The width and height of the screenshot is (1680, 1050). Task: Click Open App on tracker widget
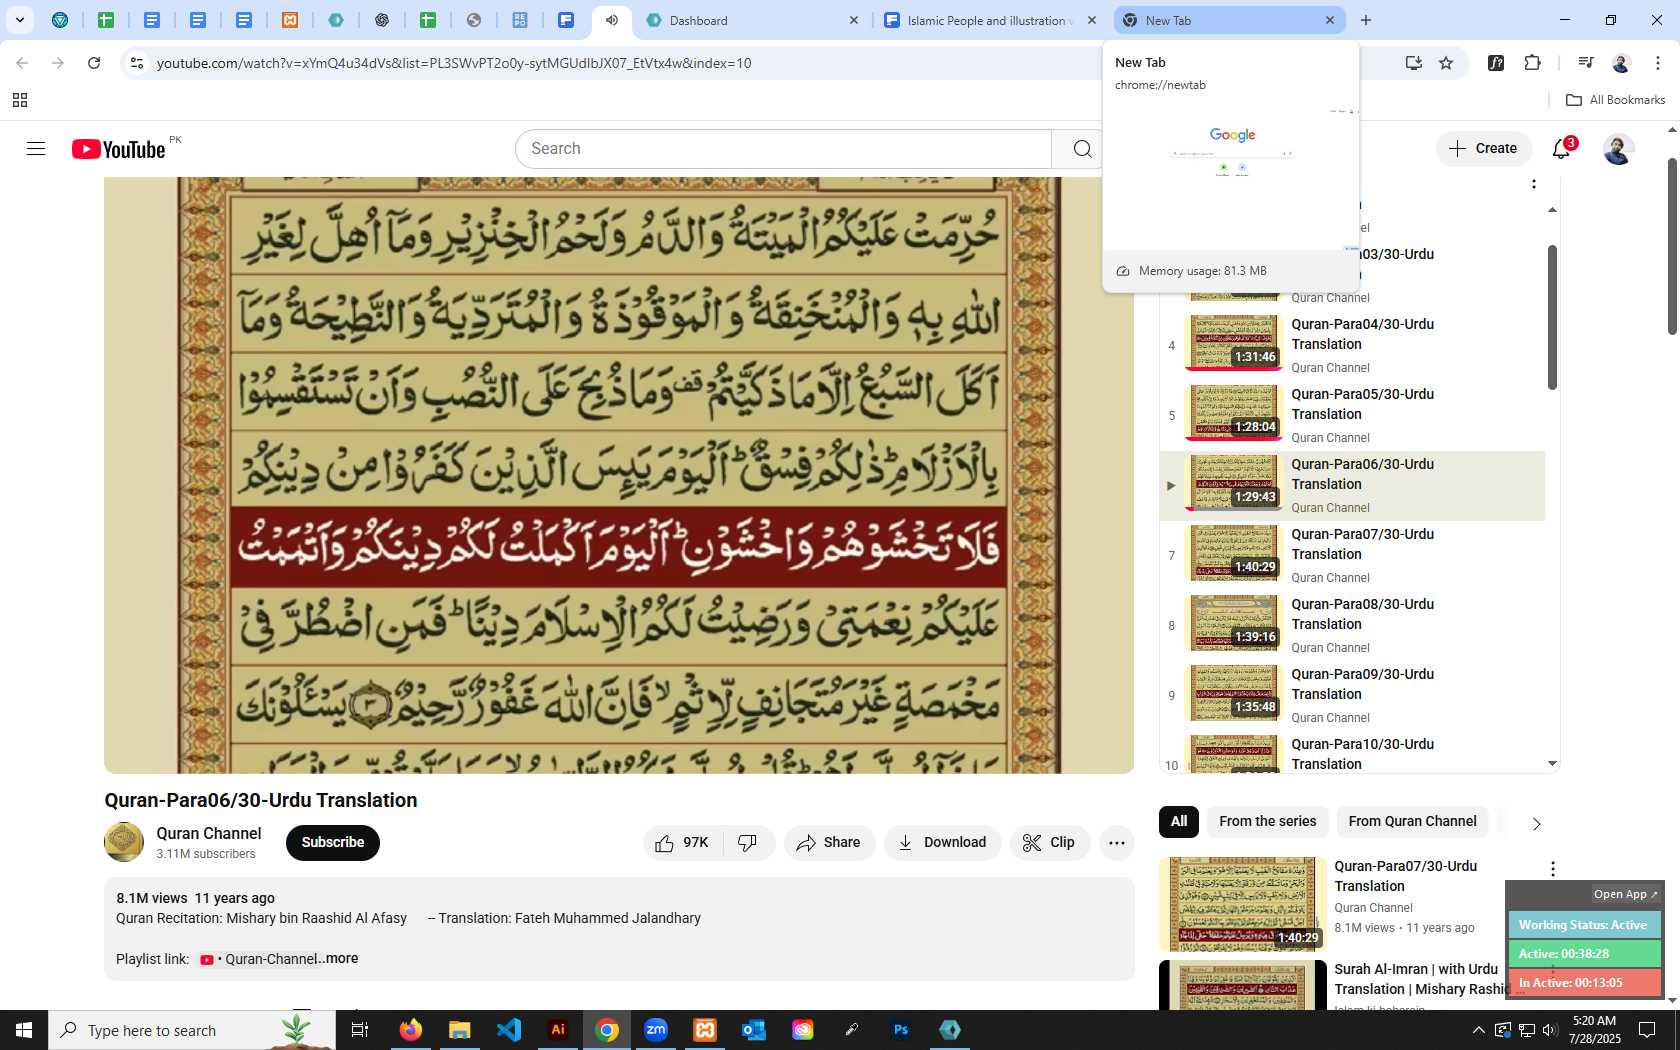click(1625, 895)
